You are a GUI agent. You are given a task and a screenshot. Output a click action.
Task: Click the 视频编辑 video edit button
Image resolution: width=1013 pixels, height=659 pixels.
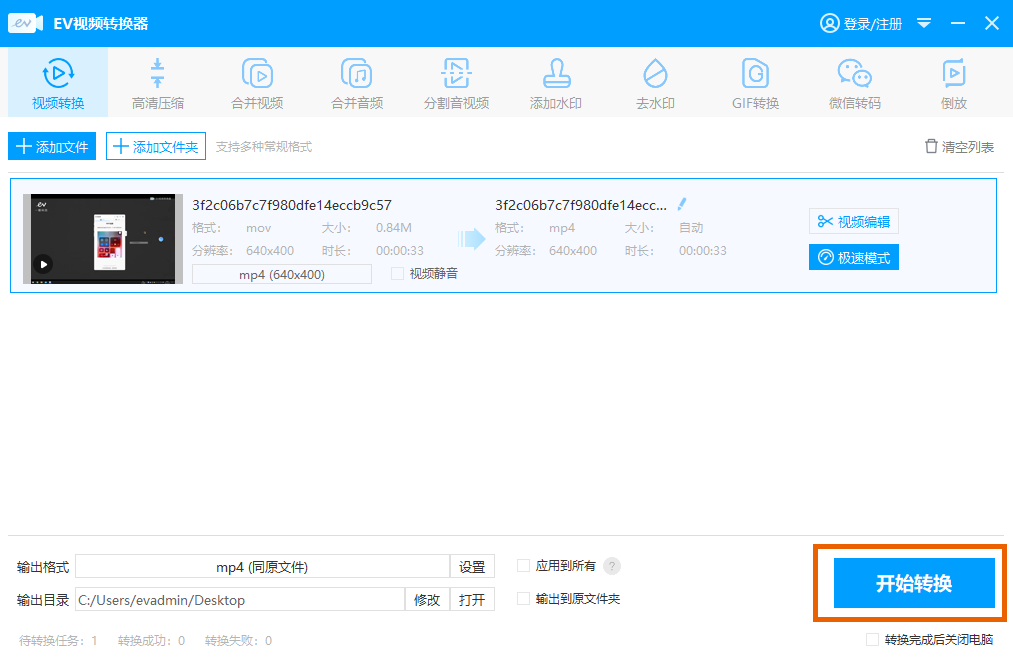click(853, 222)
